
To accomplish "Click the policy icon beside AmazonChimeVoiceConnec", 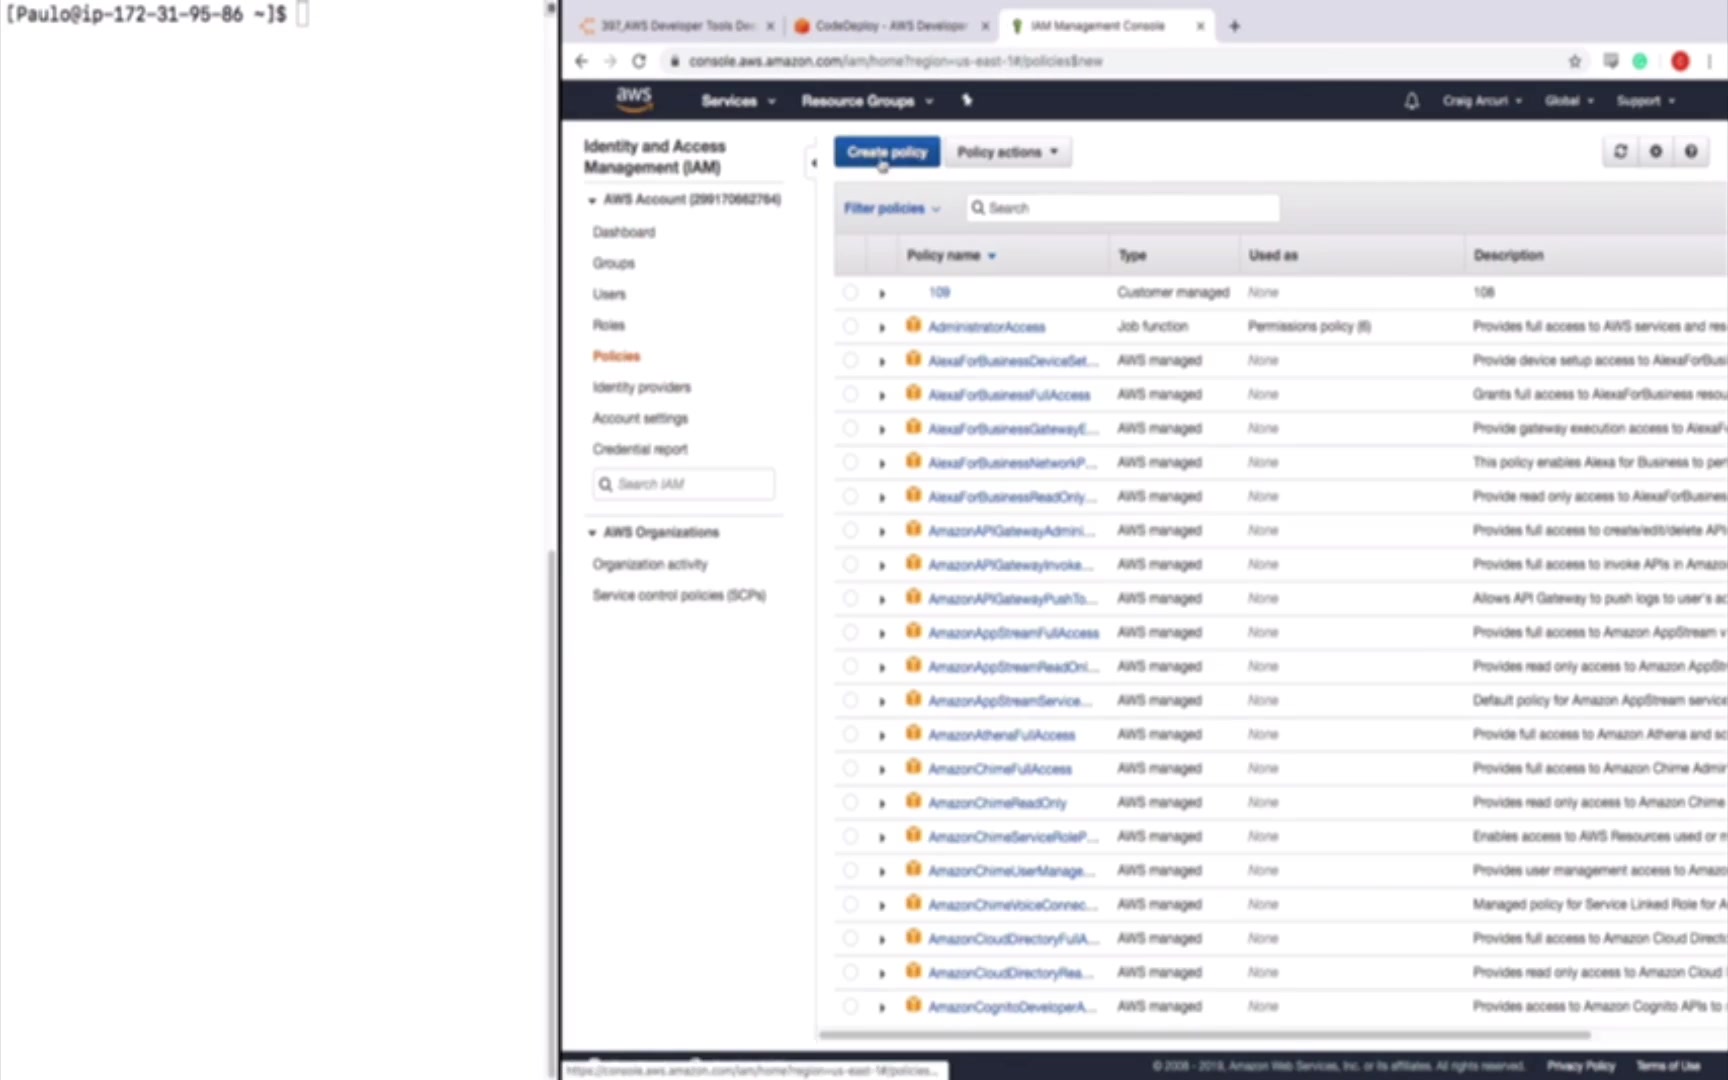I will (x=913, y=903).
